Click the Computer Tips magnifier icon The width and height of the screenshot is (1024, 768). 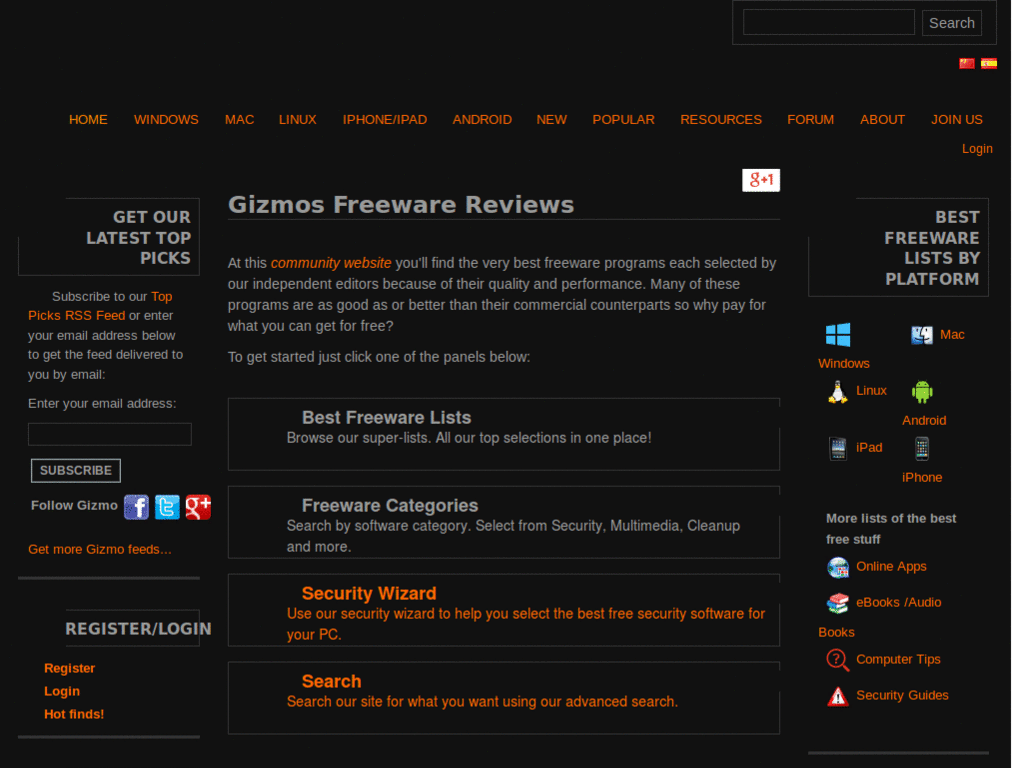(x=838, y=660)
